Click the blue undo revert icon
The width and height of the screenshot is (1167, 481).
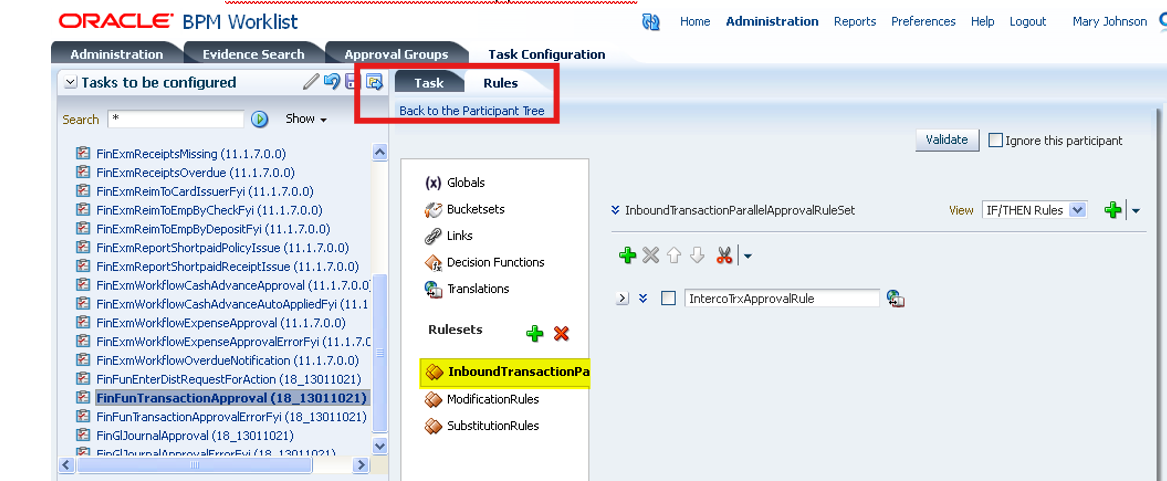click(332, 82)
